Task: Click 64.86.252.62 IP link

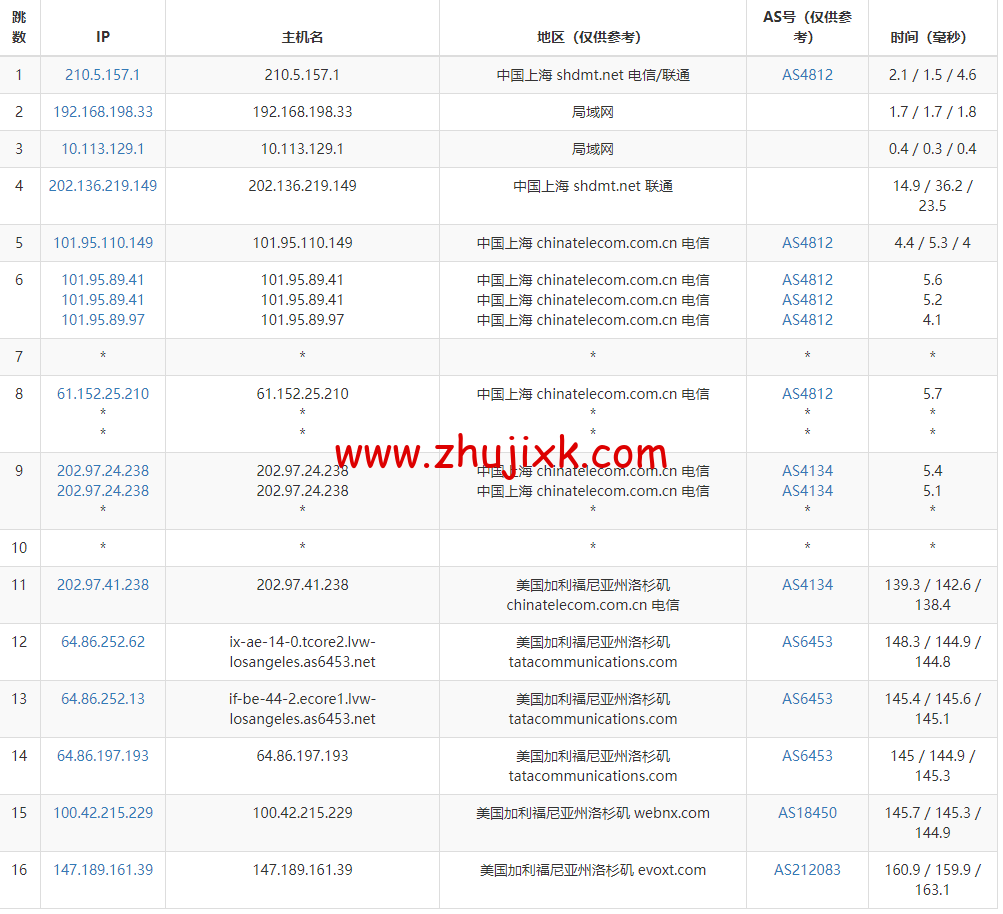Action: pos(102,641)
